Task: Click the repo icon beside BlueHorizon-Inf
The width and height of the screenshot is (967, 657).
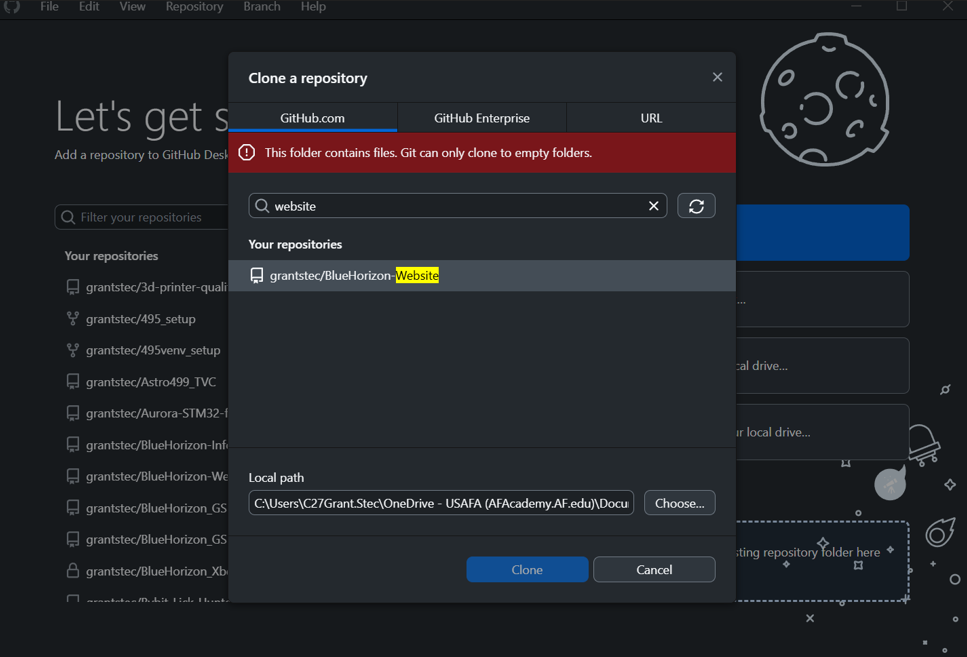Action: point(73,445)
